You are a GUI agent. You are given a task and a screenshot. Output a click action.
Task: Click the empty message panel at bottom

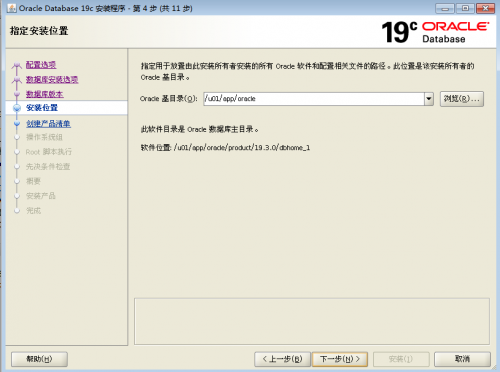(x=312, y=321)
